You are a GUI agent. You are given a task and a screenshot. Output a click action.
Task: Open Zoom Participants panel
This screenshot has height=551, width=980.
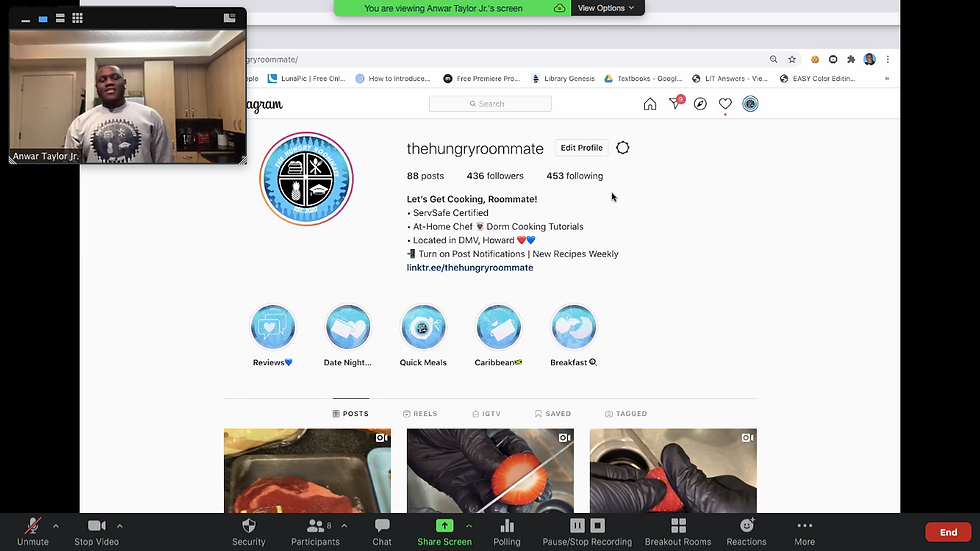[315, 532]
